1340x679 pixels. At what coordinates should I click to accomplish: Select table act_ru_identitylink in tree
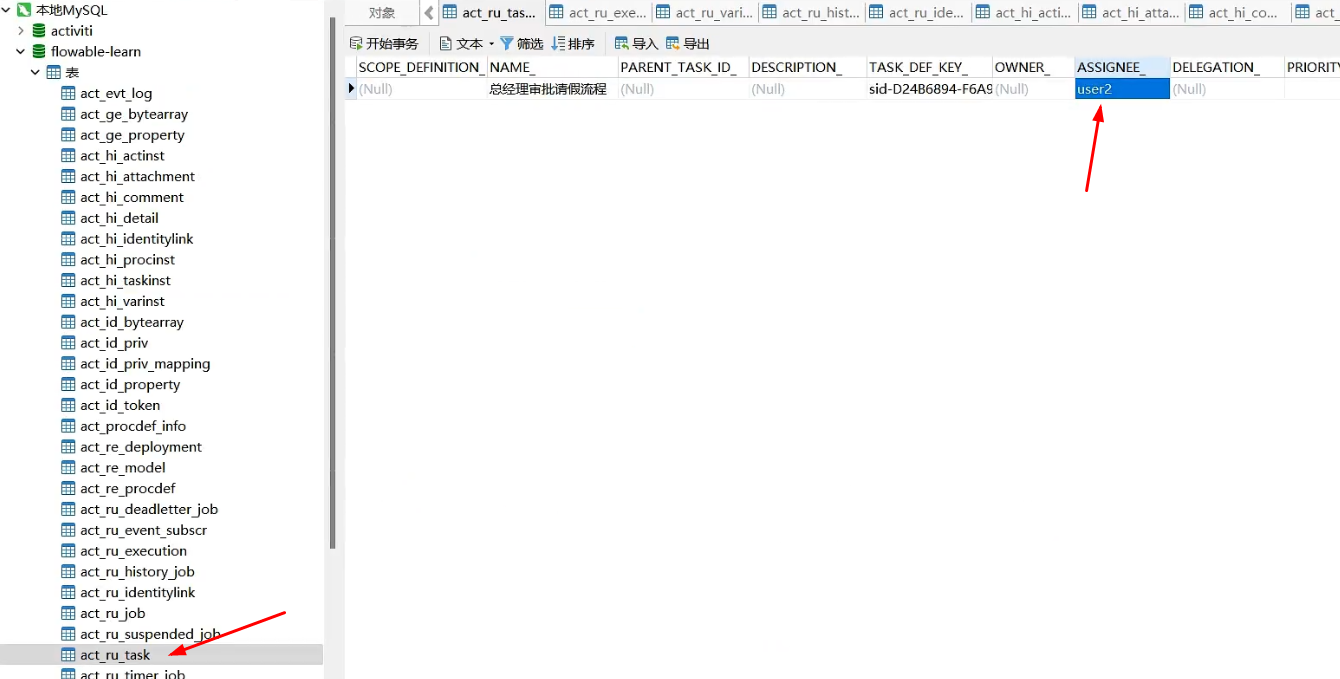point(138,593)
